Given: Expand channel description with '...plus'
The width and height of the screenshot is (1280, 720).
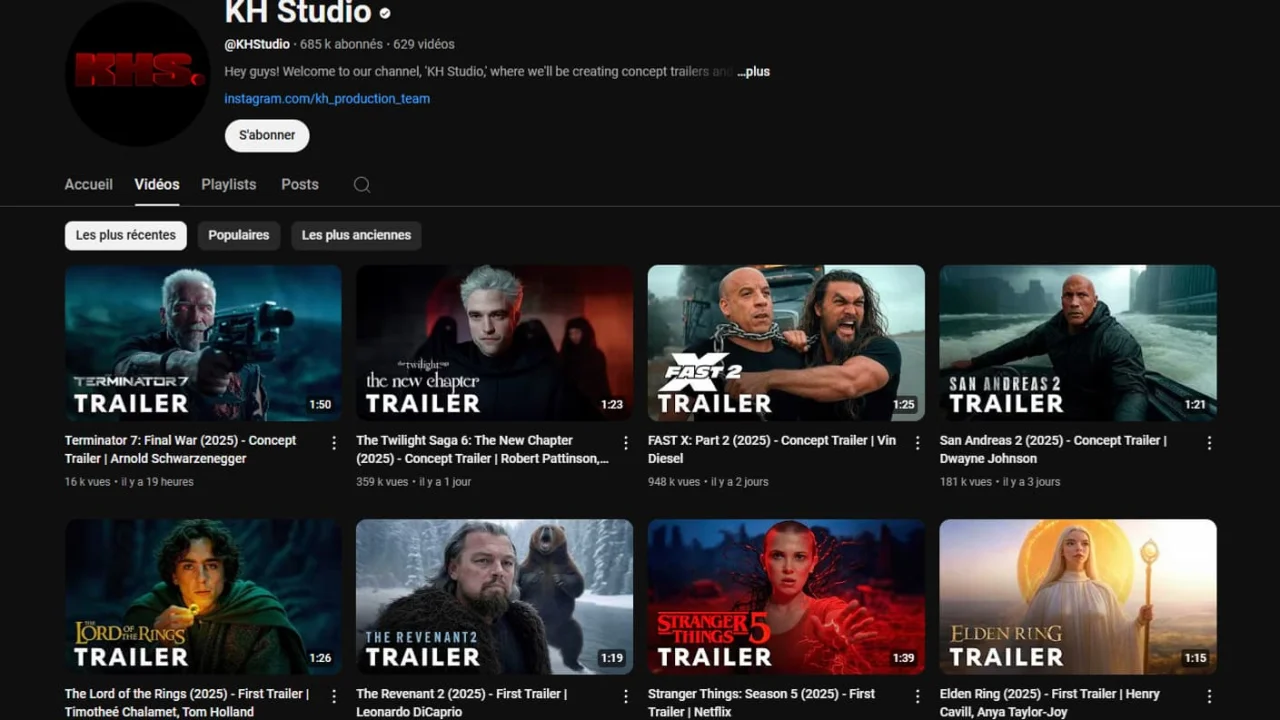Looking at the screenshot, I should 753,71.
